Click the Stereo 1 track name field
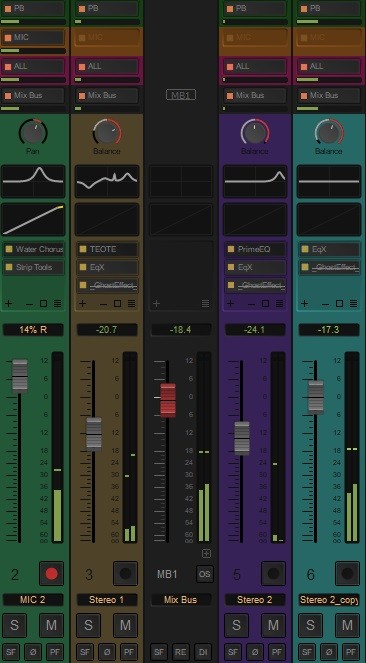 107,600
